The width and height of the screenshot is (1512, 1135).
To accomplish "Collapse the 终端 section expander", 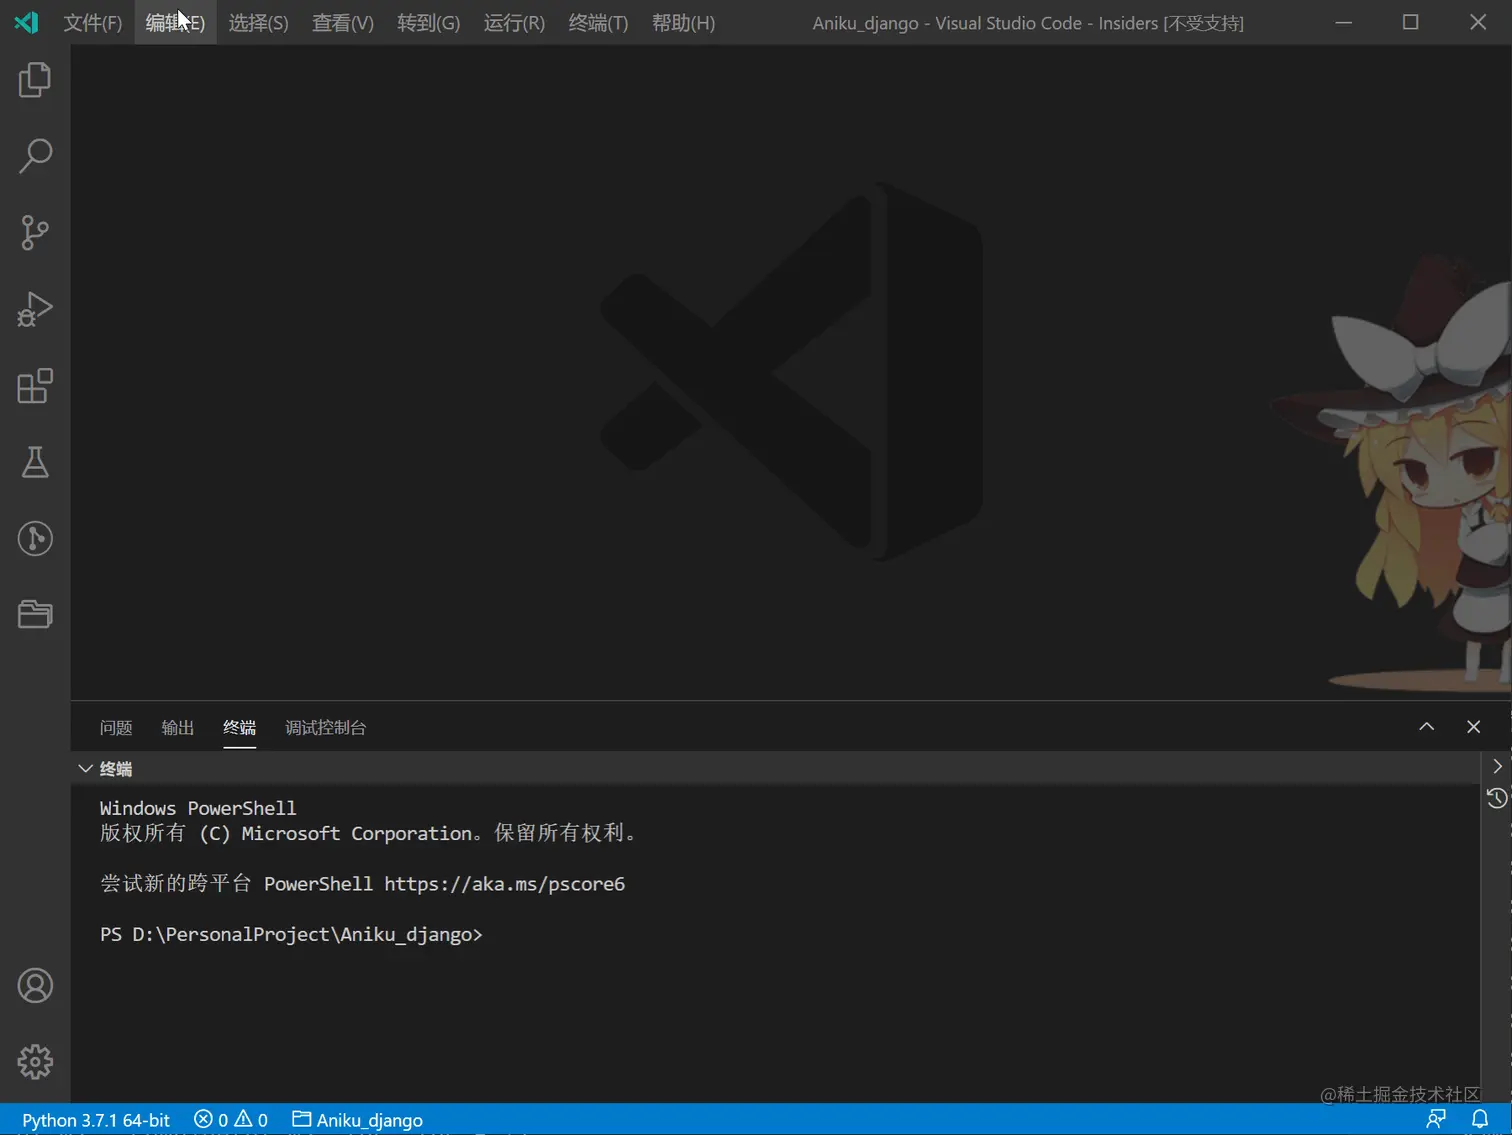I will click(x=85, y=768).
